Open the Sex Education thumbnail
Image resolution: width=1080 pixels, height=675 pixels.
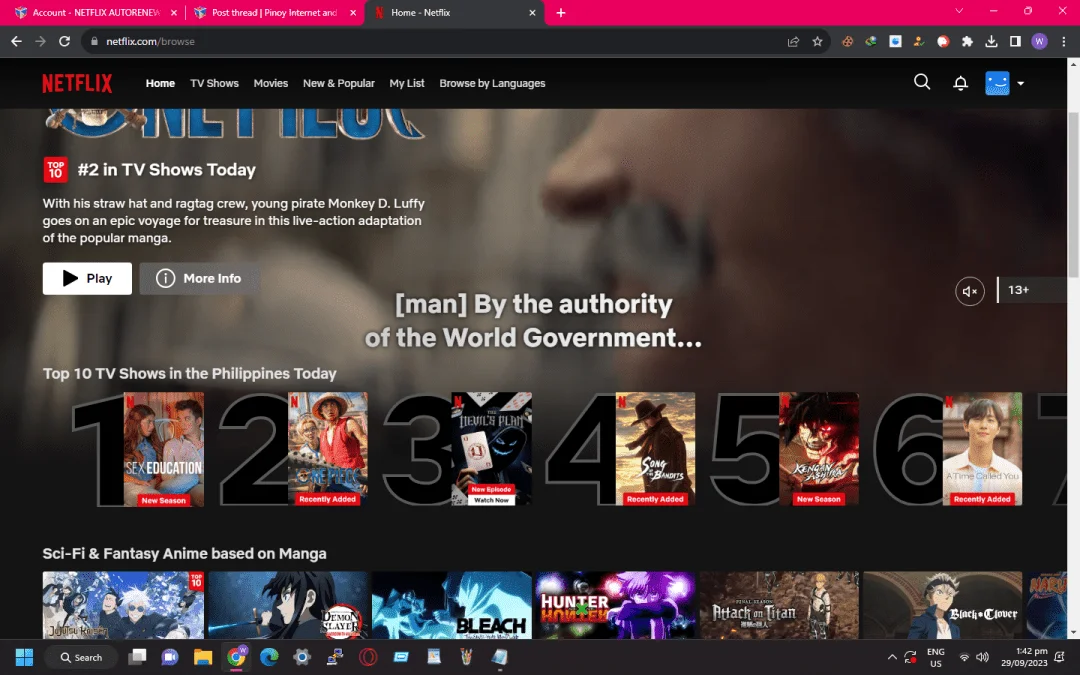pyautogui.click(x=164, y=449)
